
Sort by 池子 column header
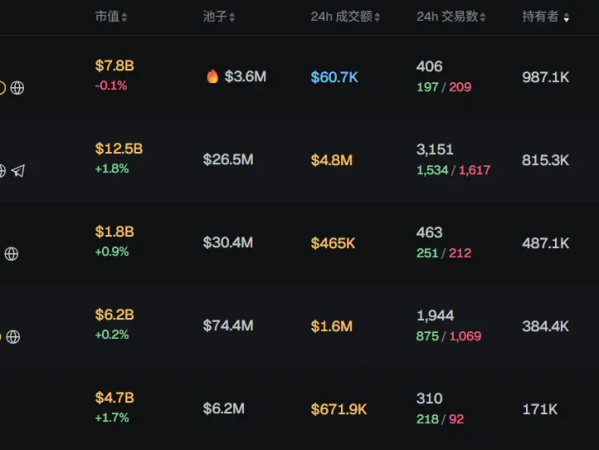click(x=219, y=16)
